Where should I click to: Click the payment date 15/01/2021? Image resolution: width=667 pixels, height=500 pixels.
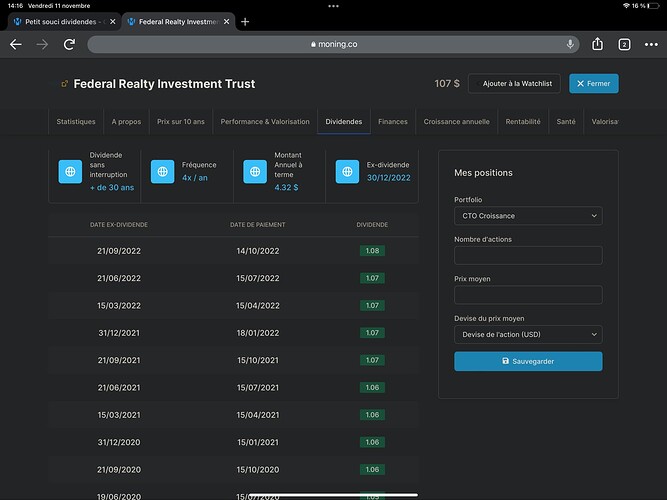click(258, 442)
